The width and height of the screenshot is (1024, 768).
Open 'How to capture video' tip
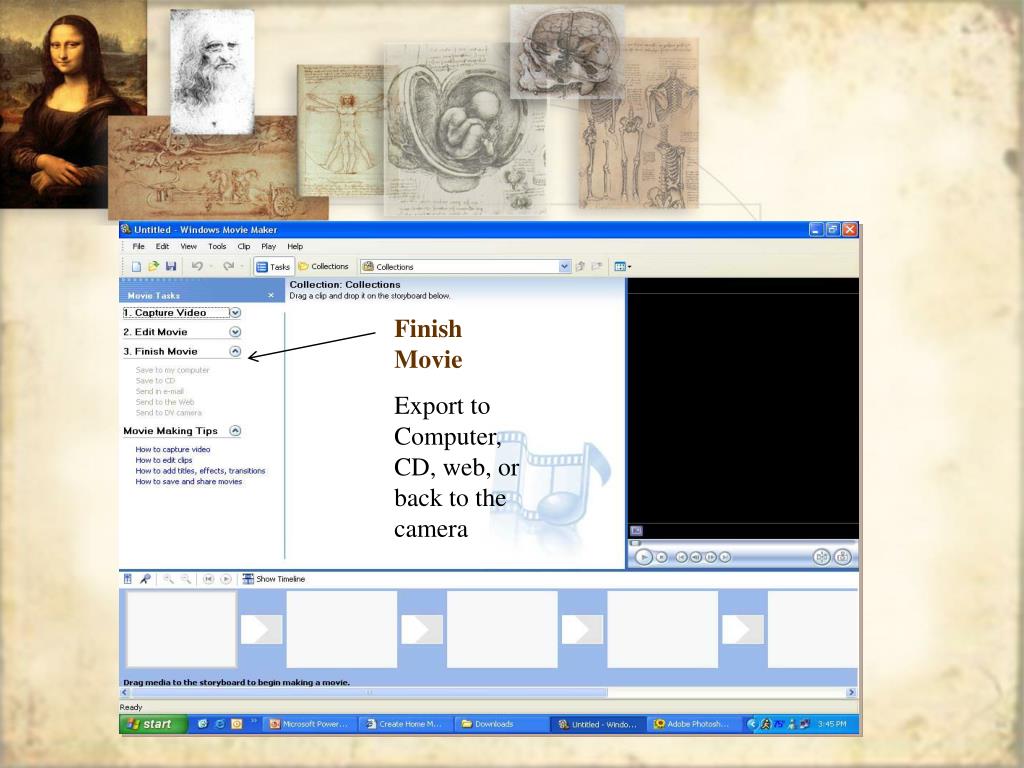click(x=173, y=449)
